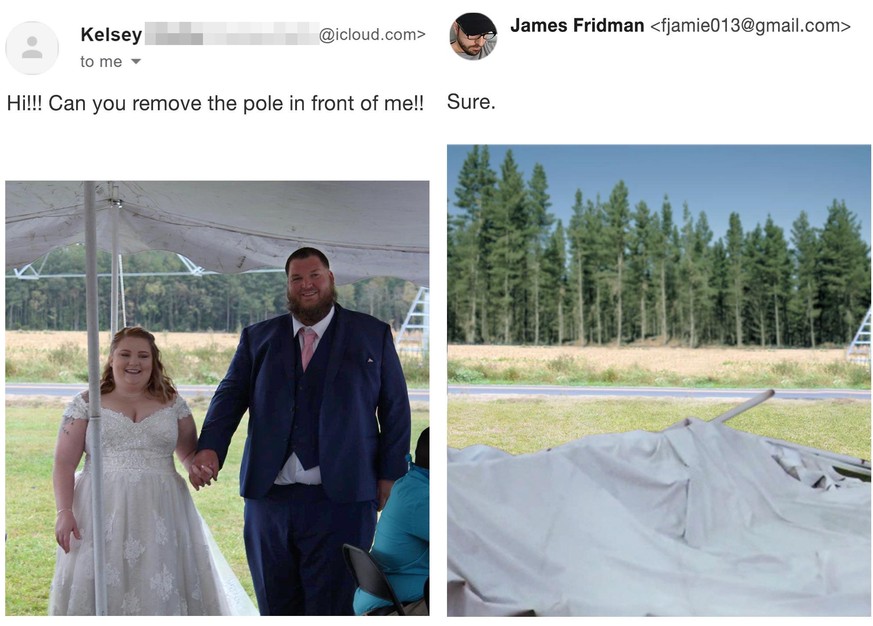The image size is (873, 626).
Task: Select the sender name Kelsey
Action: tap(111, 34)
